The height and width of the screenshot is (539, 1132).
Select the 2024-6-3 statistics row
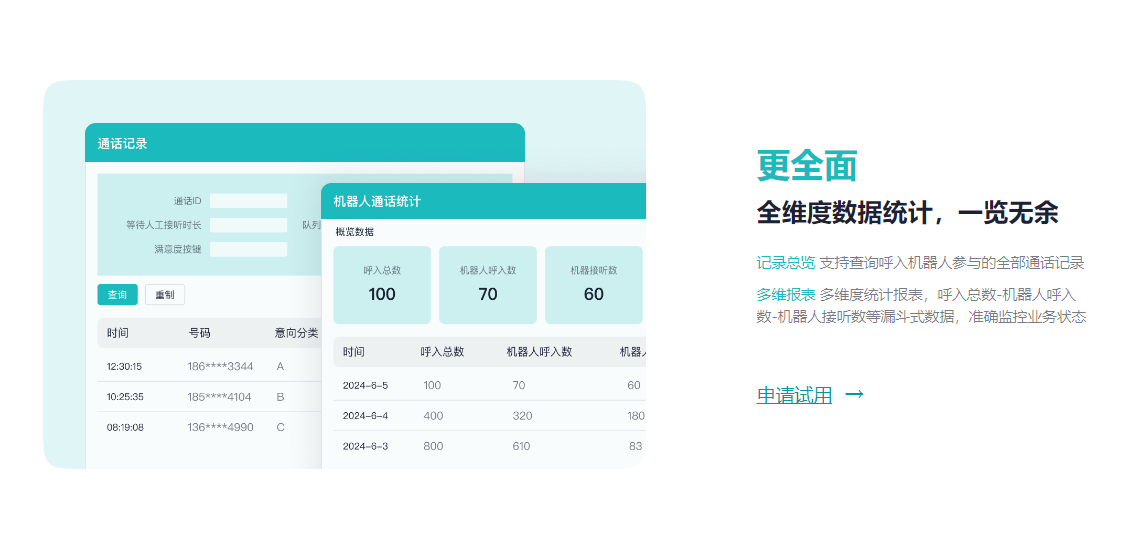[x=488, y=446]
